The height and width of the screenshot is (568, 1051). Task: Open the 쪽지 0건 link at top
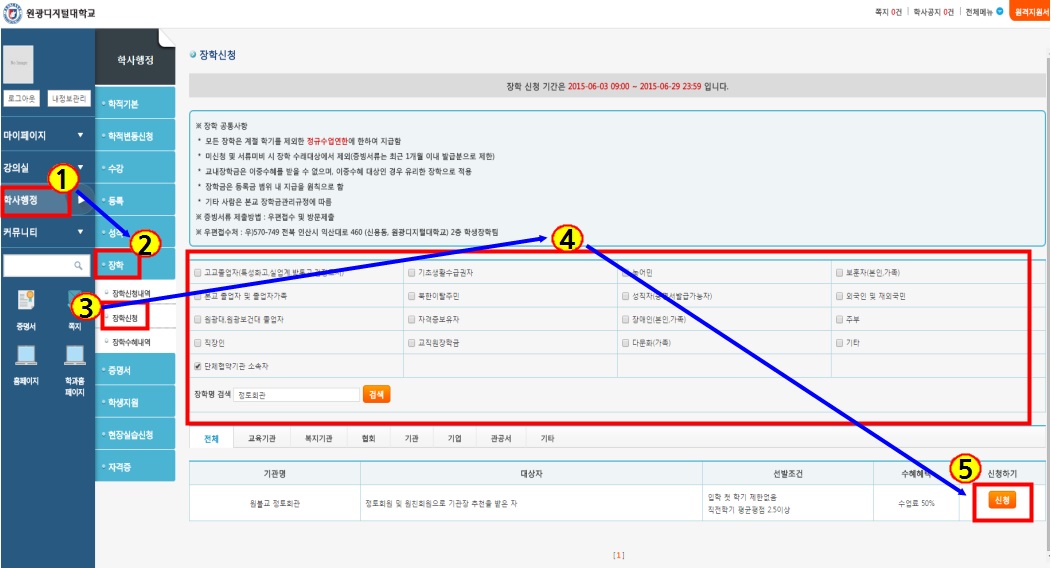pyautogui.click(x=888, y=12)
